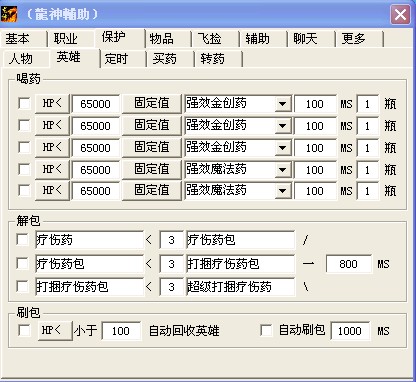Click the 龍神輔助 app icon in title bar
The width and height of the screenshot is (416, 382).
click(x=9, y=14)
